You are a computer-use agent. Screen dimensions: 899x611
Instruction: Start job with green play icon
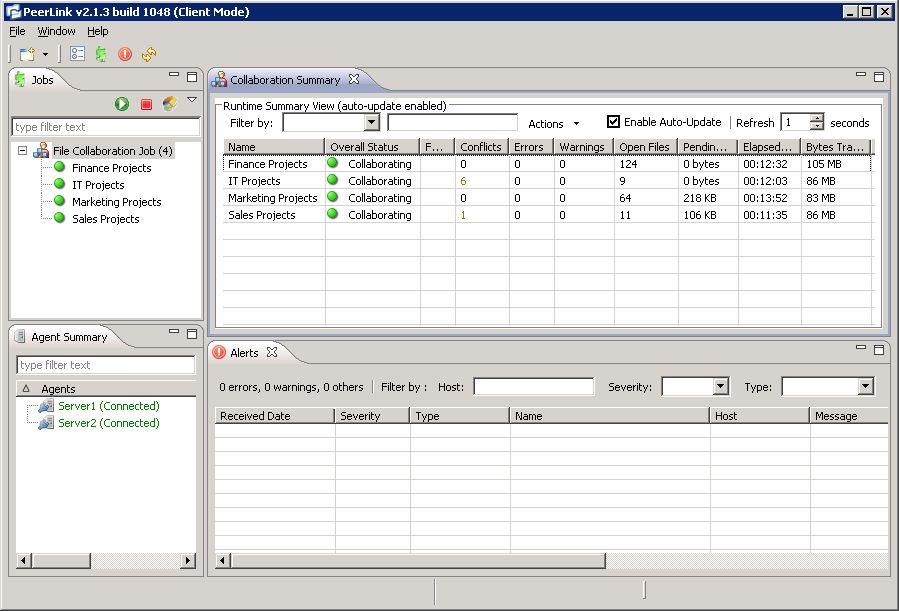point(122,104)
